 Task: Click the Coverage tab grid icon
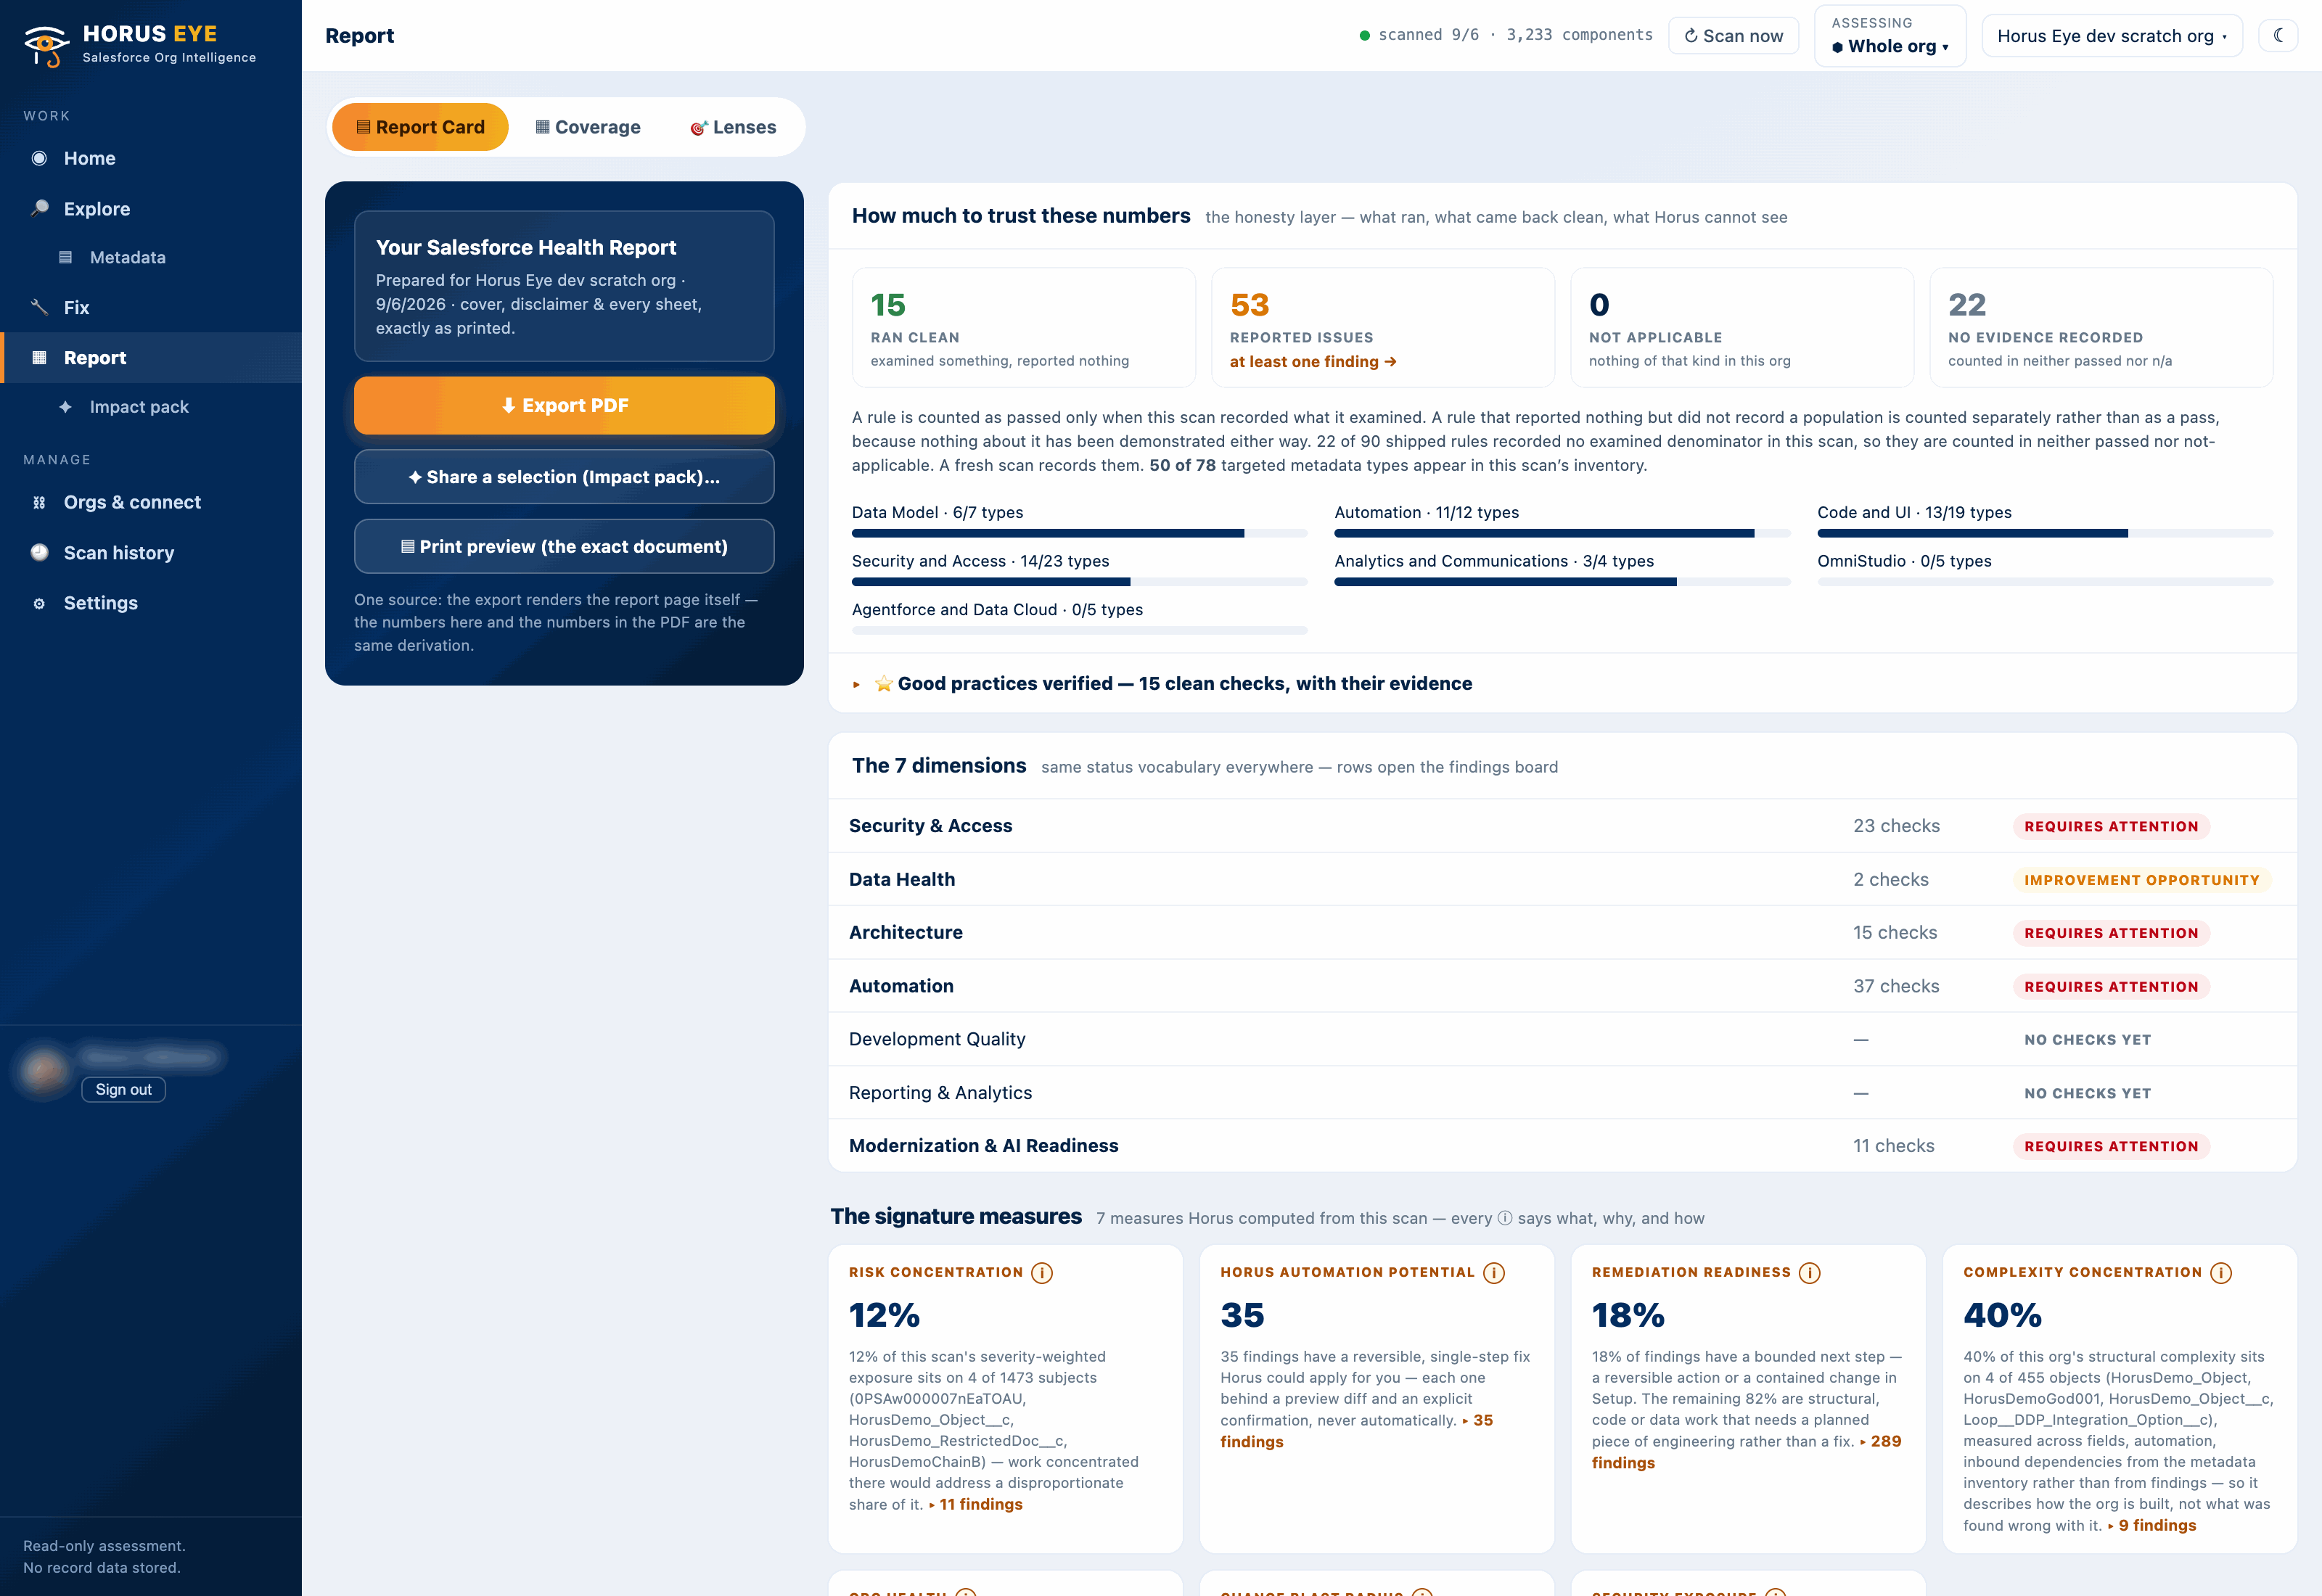(x=542, y=127)
